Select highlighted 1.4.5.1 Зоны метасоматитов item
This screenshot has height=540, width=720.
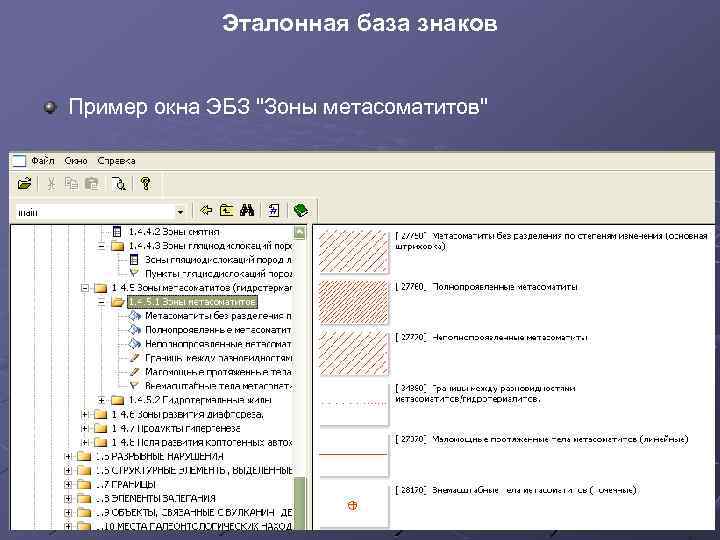(x=192, y=302)
